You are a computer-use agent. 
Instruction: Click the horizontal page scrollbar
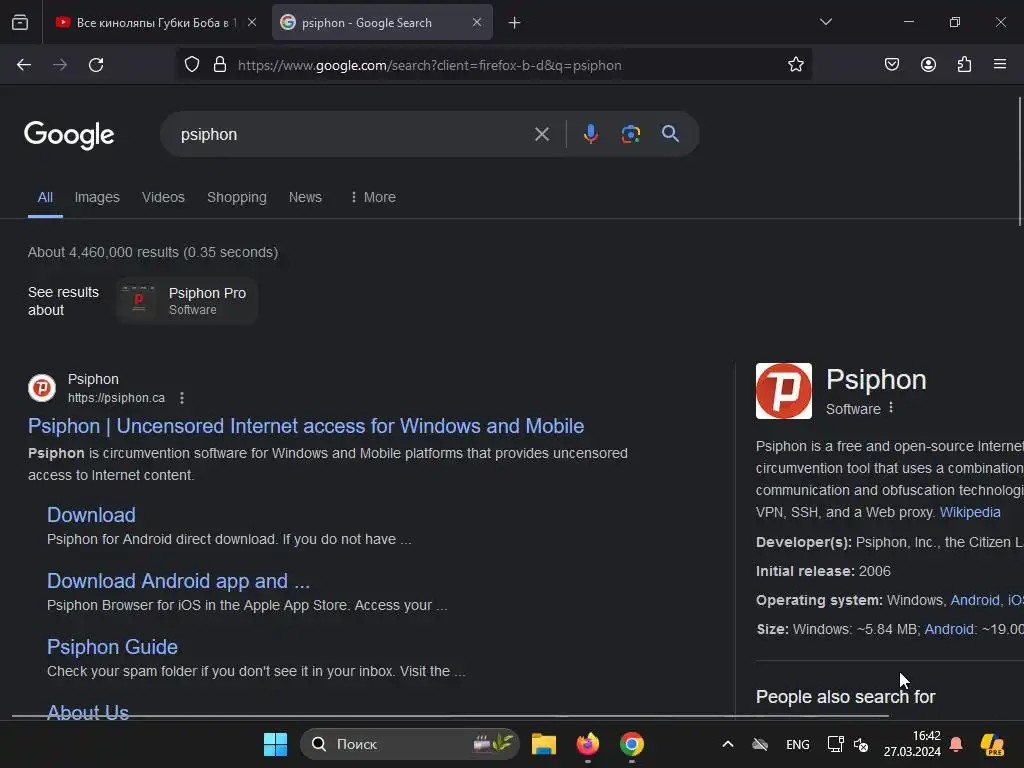click(x=451, y=716)
